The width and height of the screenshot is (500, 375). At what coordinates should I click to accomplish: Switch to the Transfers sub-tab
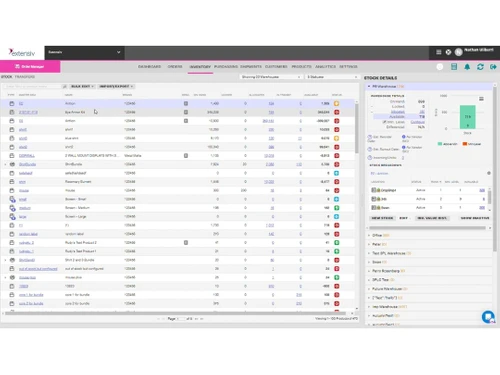click(x=25, y=77)
